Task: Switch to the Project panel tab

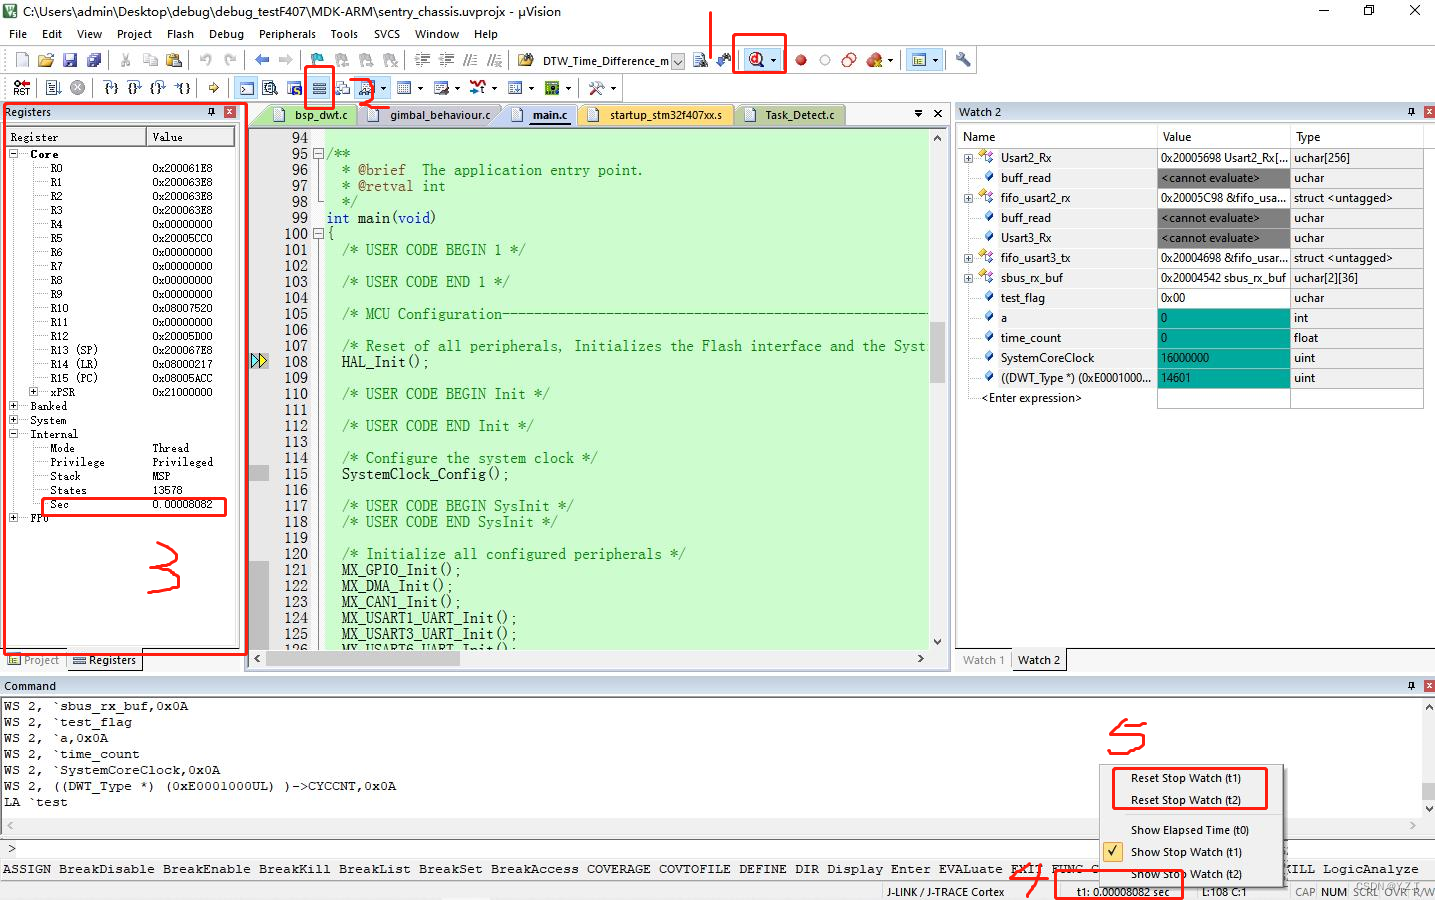Action: click(34, 660)
